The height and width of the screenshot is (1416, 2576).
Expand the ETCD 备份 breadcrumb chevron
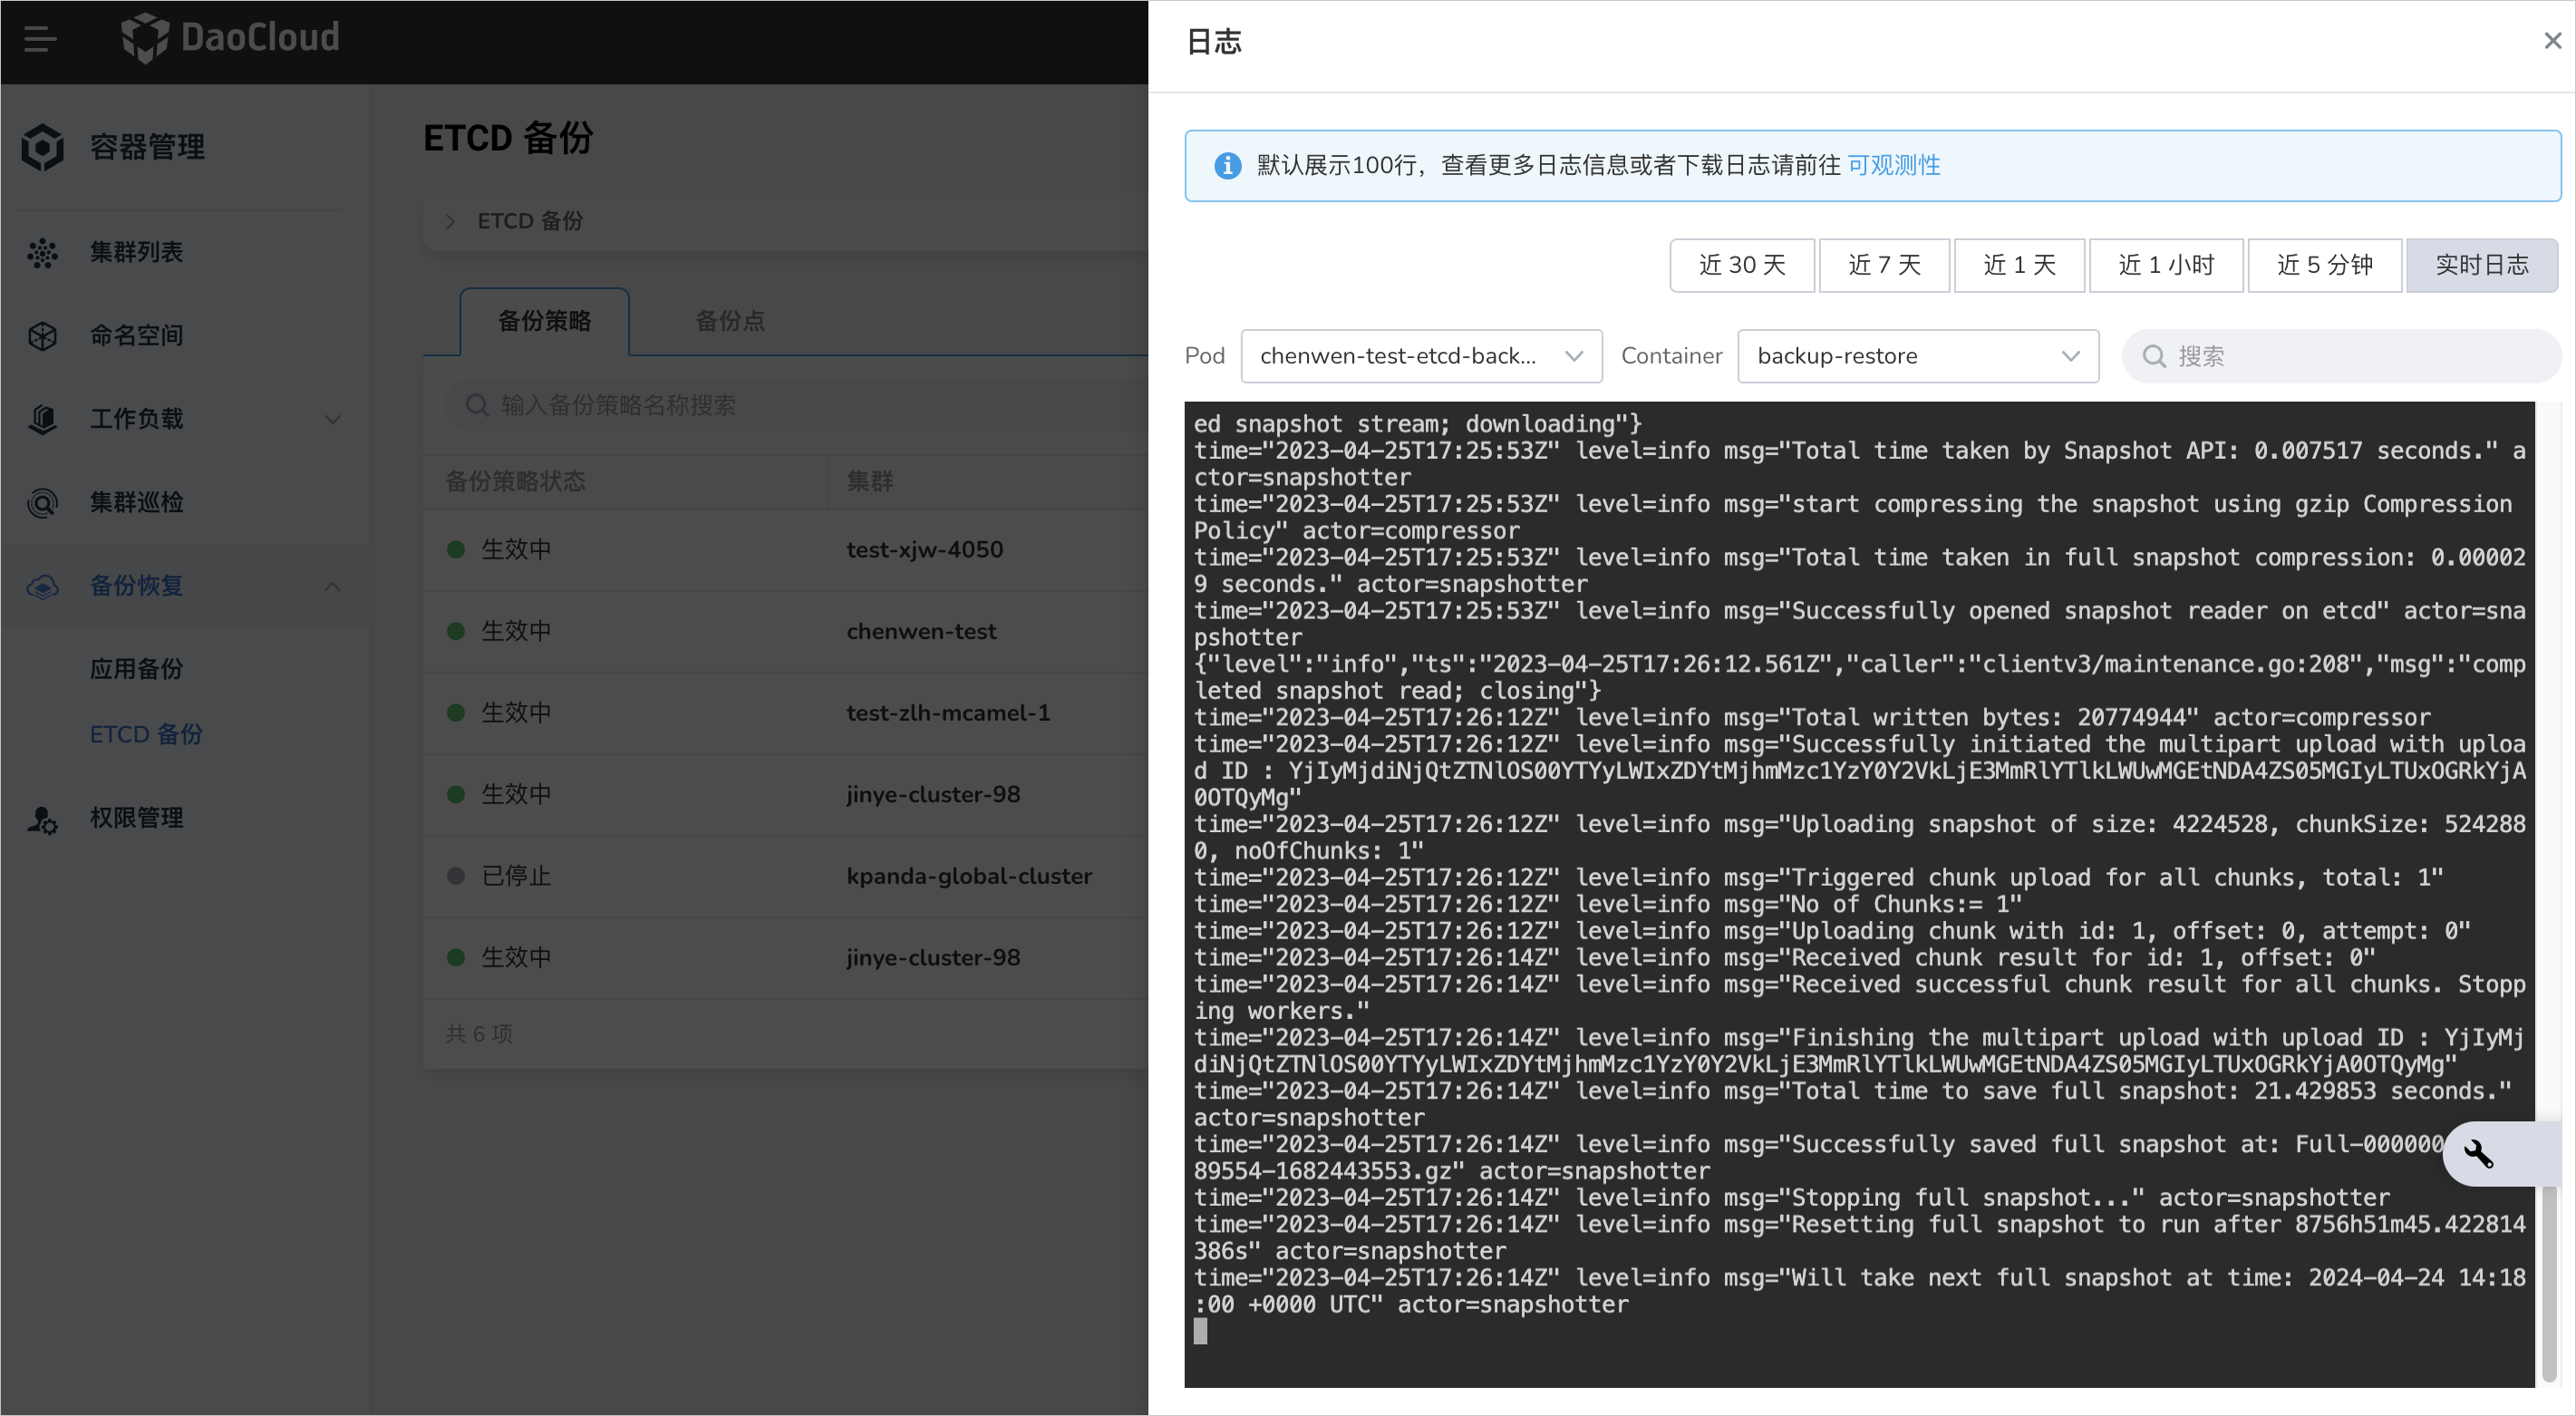coord(450,221)
